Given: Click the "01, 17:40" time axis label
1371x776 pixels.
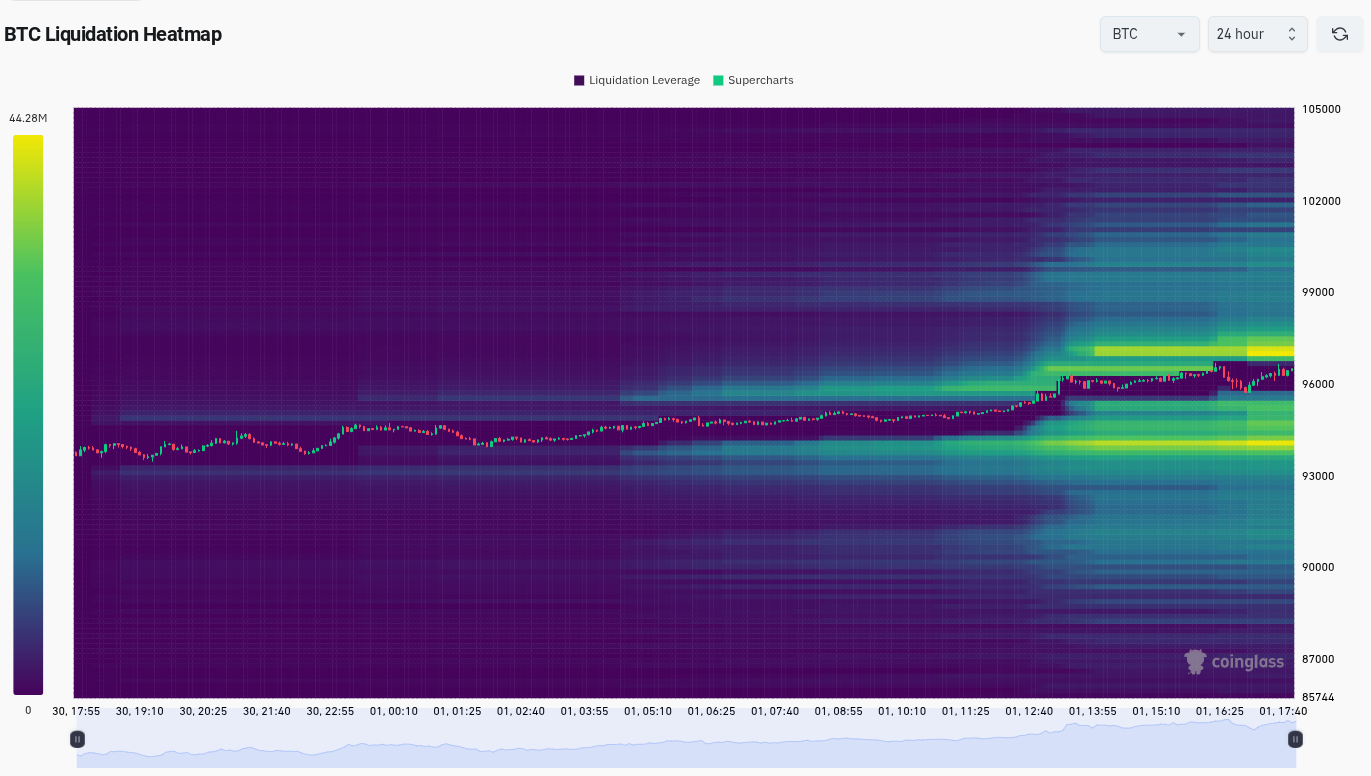Looking at the screenshot, I should [x=1282, y=711].
